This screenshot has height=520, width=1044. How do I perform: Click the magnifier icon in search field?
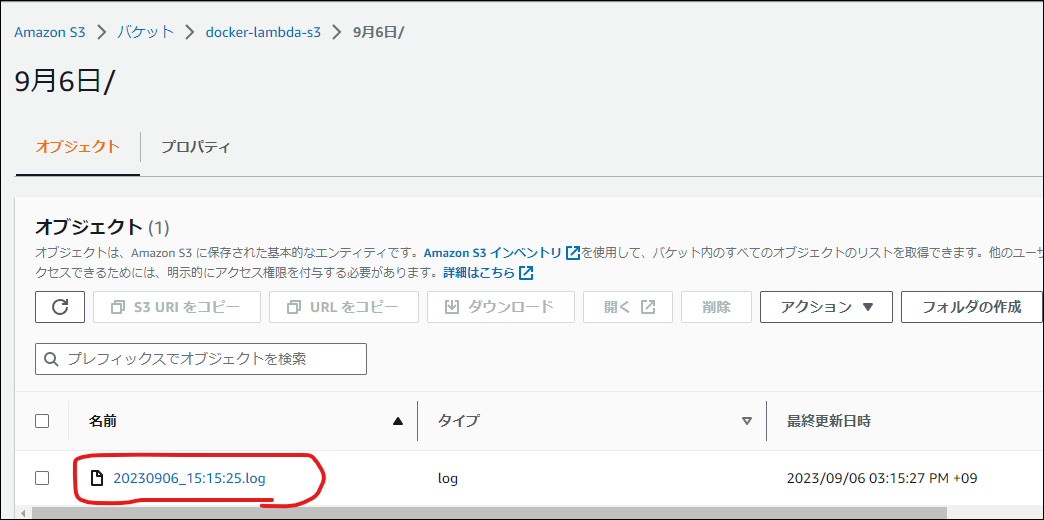coord(52,360)
